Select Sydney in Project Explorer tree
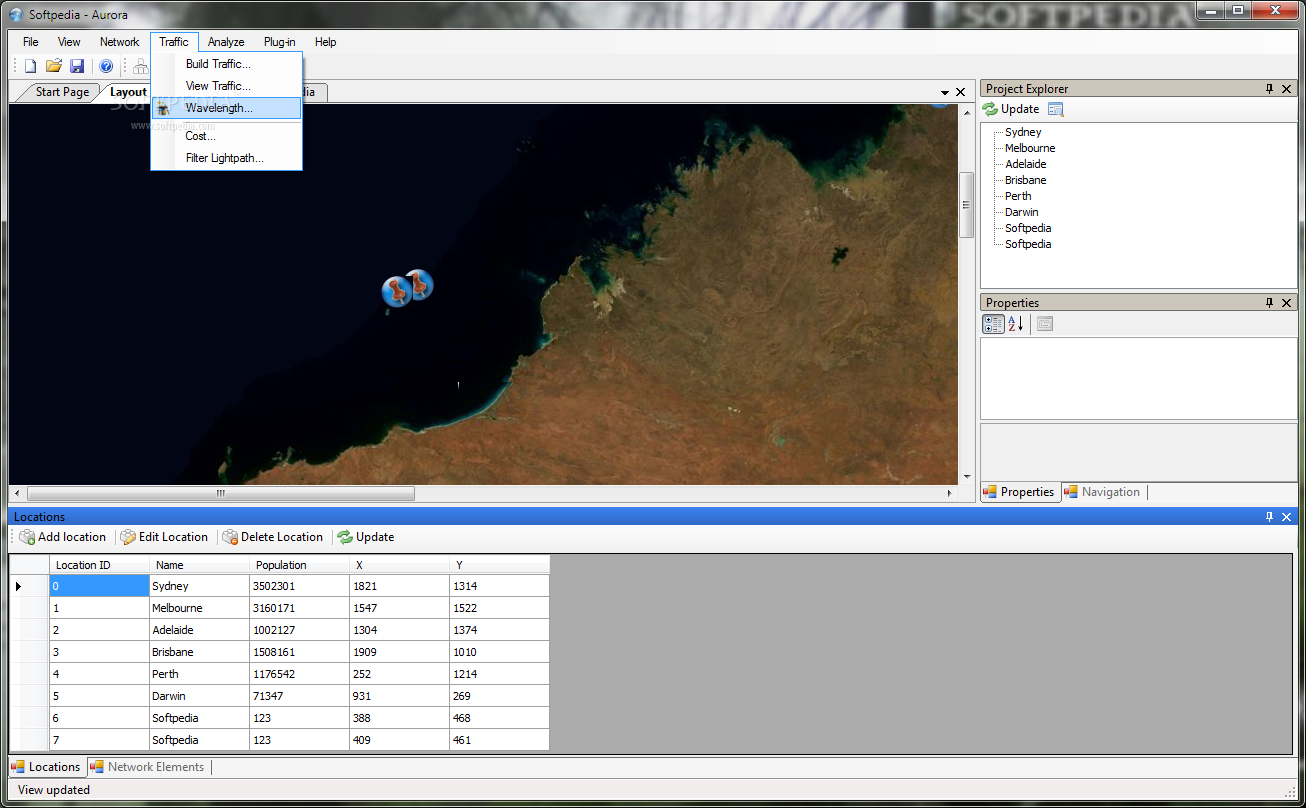The width and height of the screenshot is (1306, 808). (x=1023, y=132)
